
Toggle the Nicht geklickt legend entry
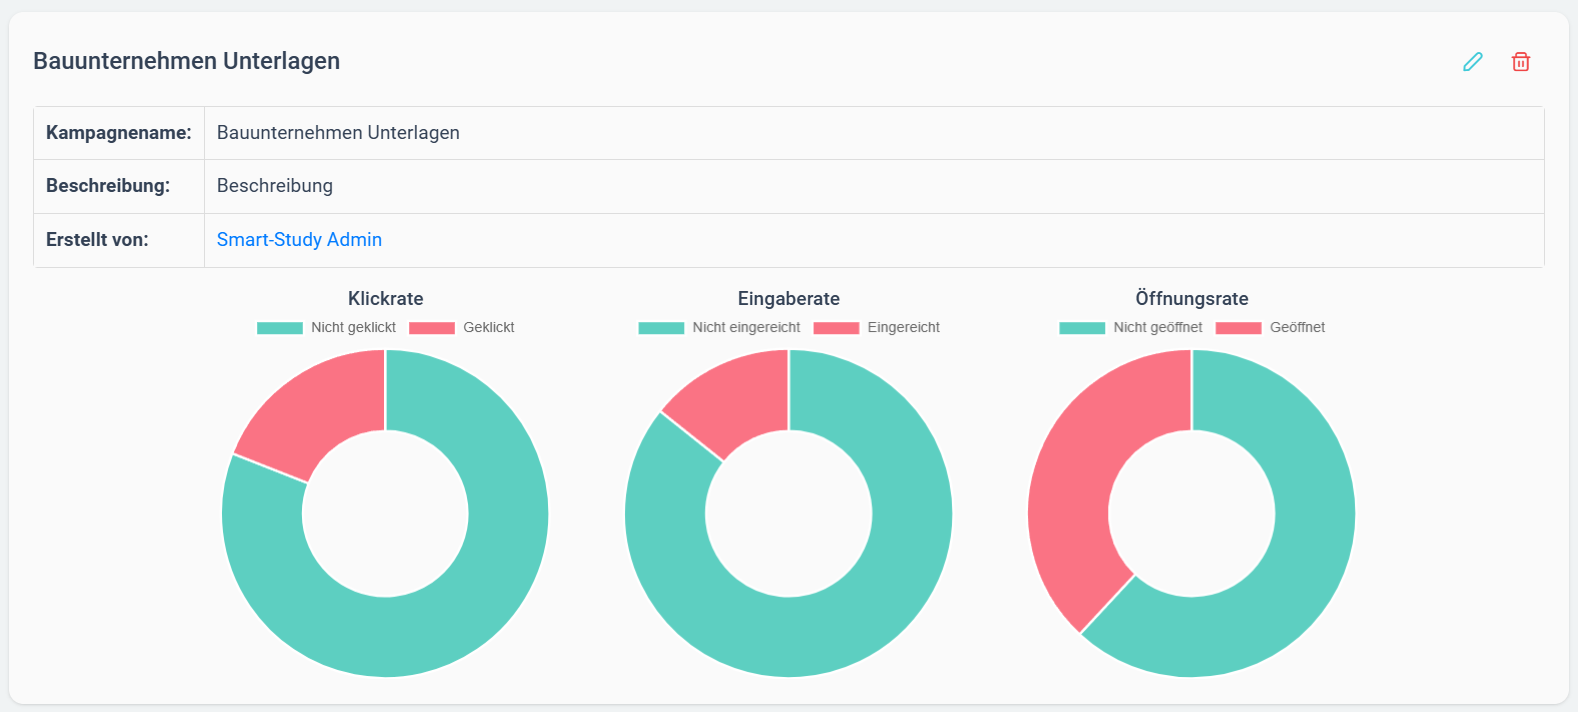pyautogui.click(x=326, y=328)
